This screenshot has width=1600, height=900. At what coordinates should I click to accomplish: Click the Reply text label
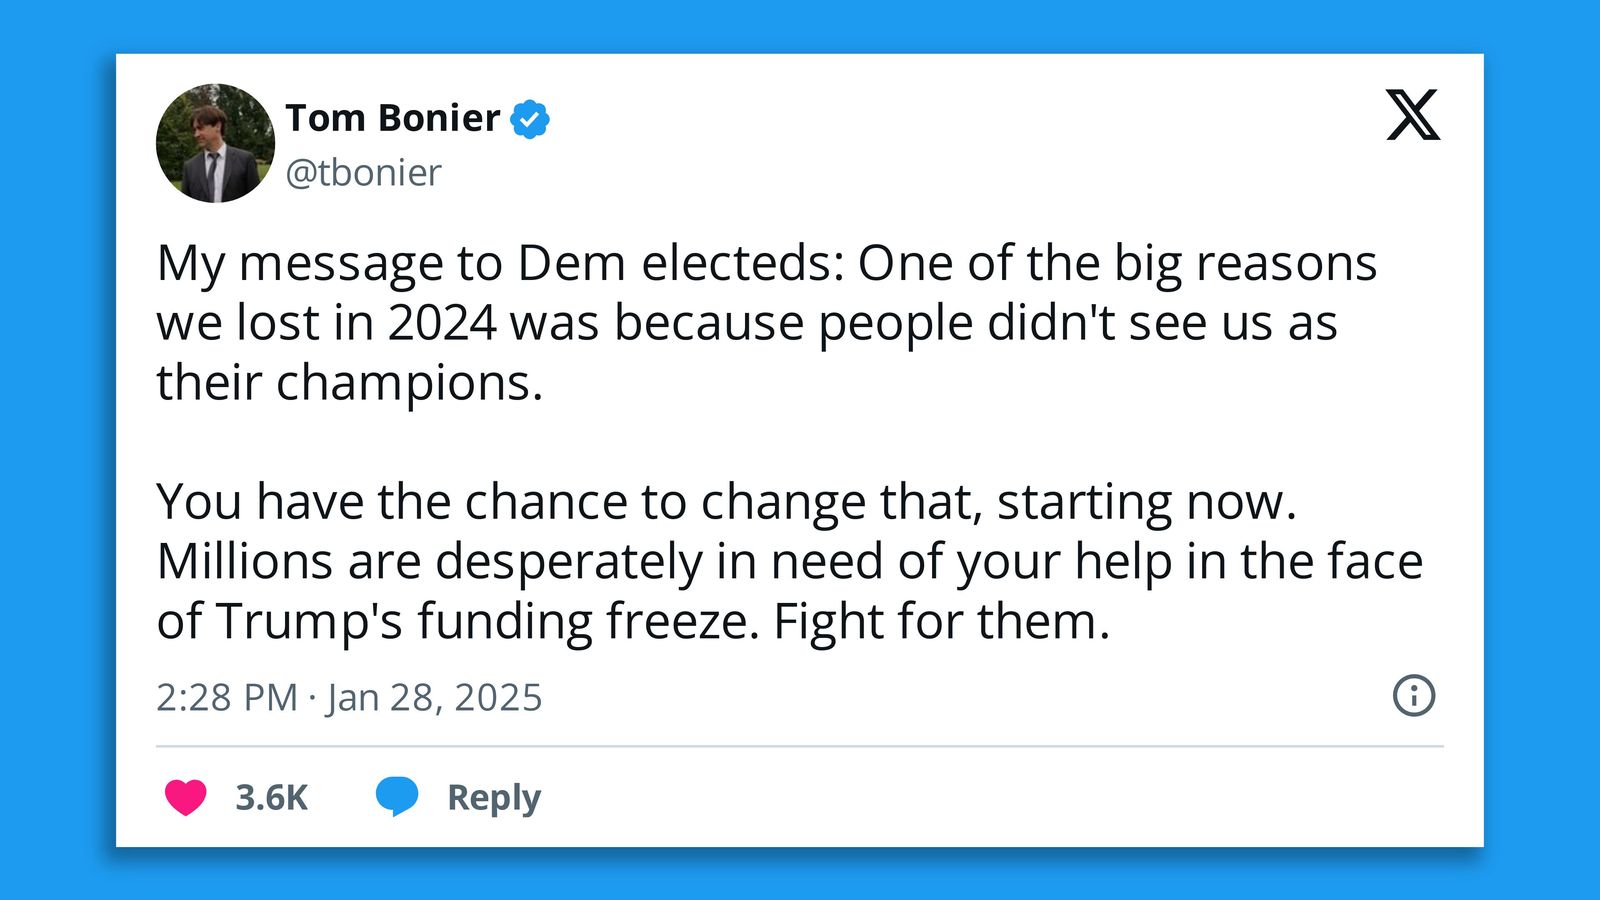click(493, 797)
